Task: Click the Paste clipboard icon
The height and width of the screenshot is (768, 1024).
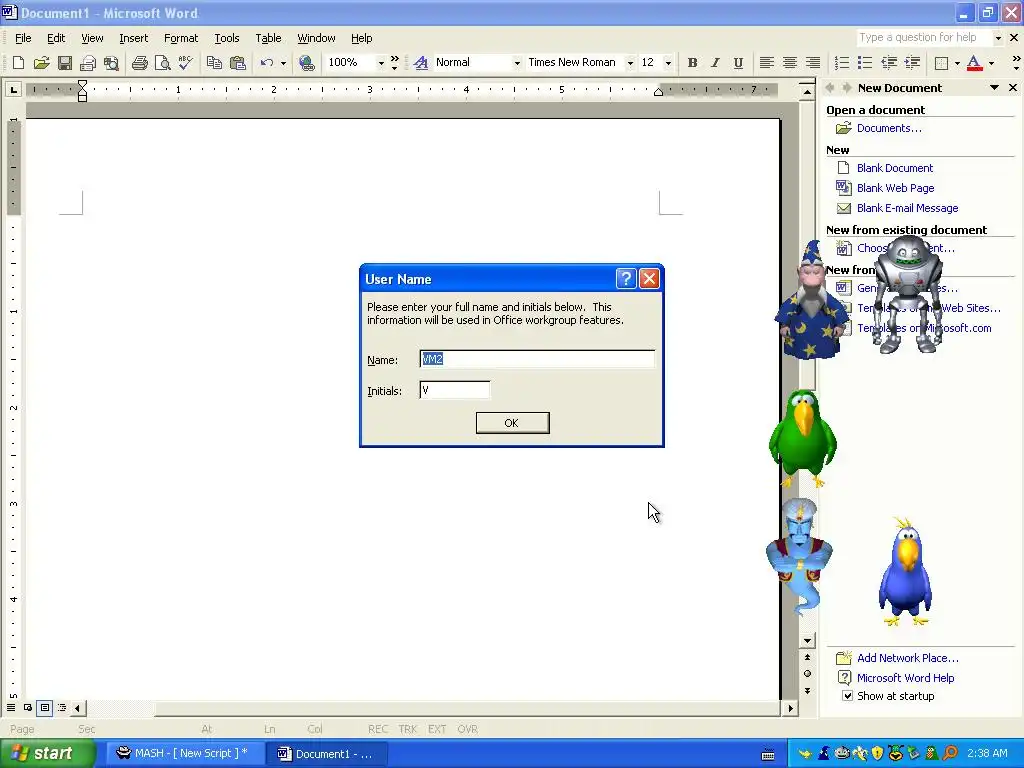Action: pos(238,63)
